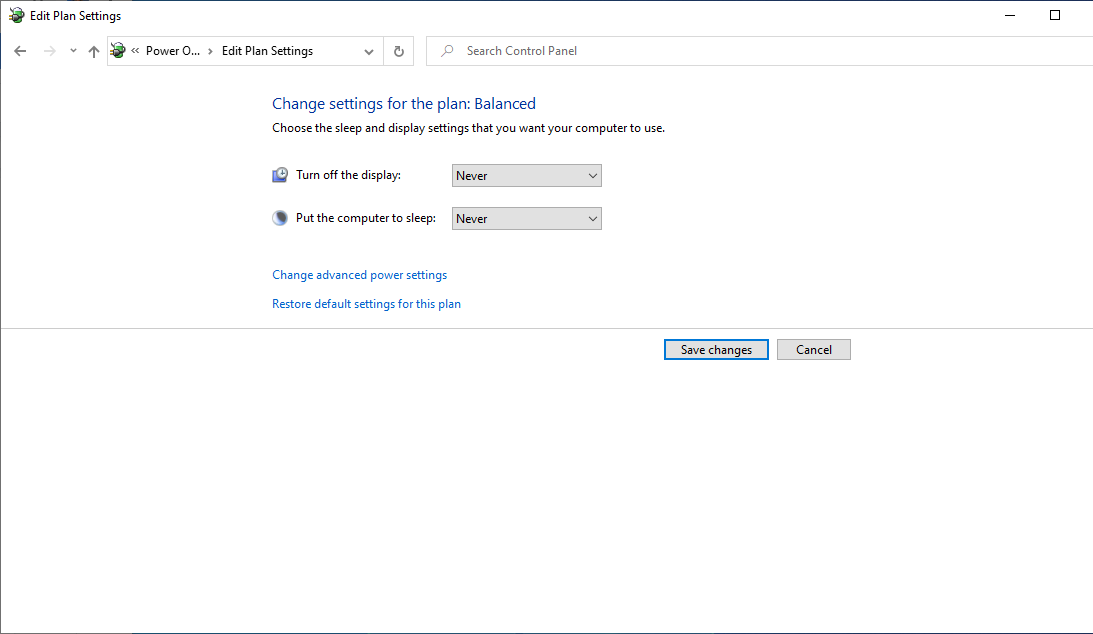The image size is (1093, 634).
Task: Go back using the Back arrow
Action: [20, 51]
